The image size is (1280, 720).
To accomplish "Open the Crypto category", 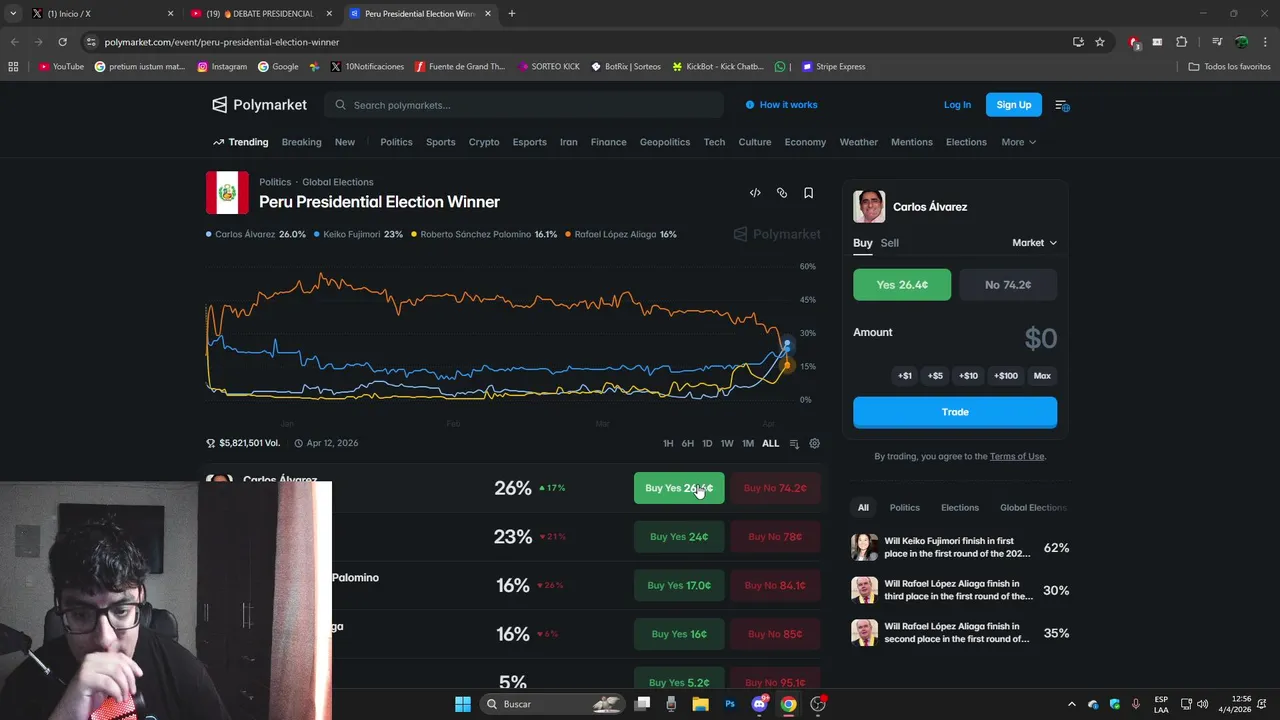I will [x=484, y=142].
